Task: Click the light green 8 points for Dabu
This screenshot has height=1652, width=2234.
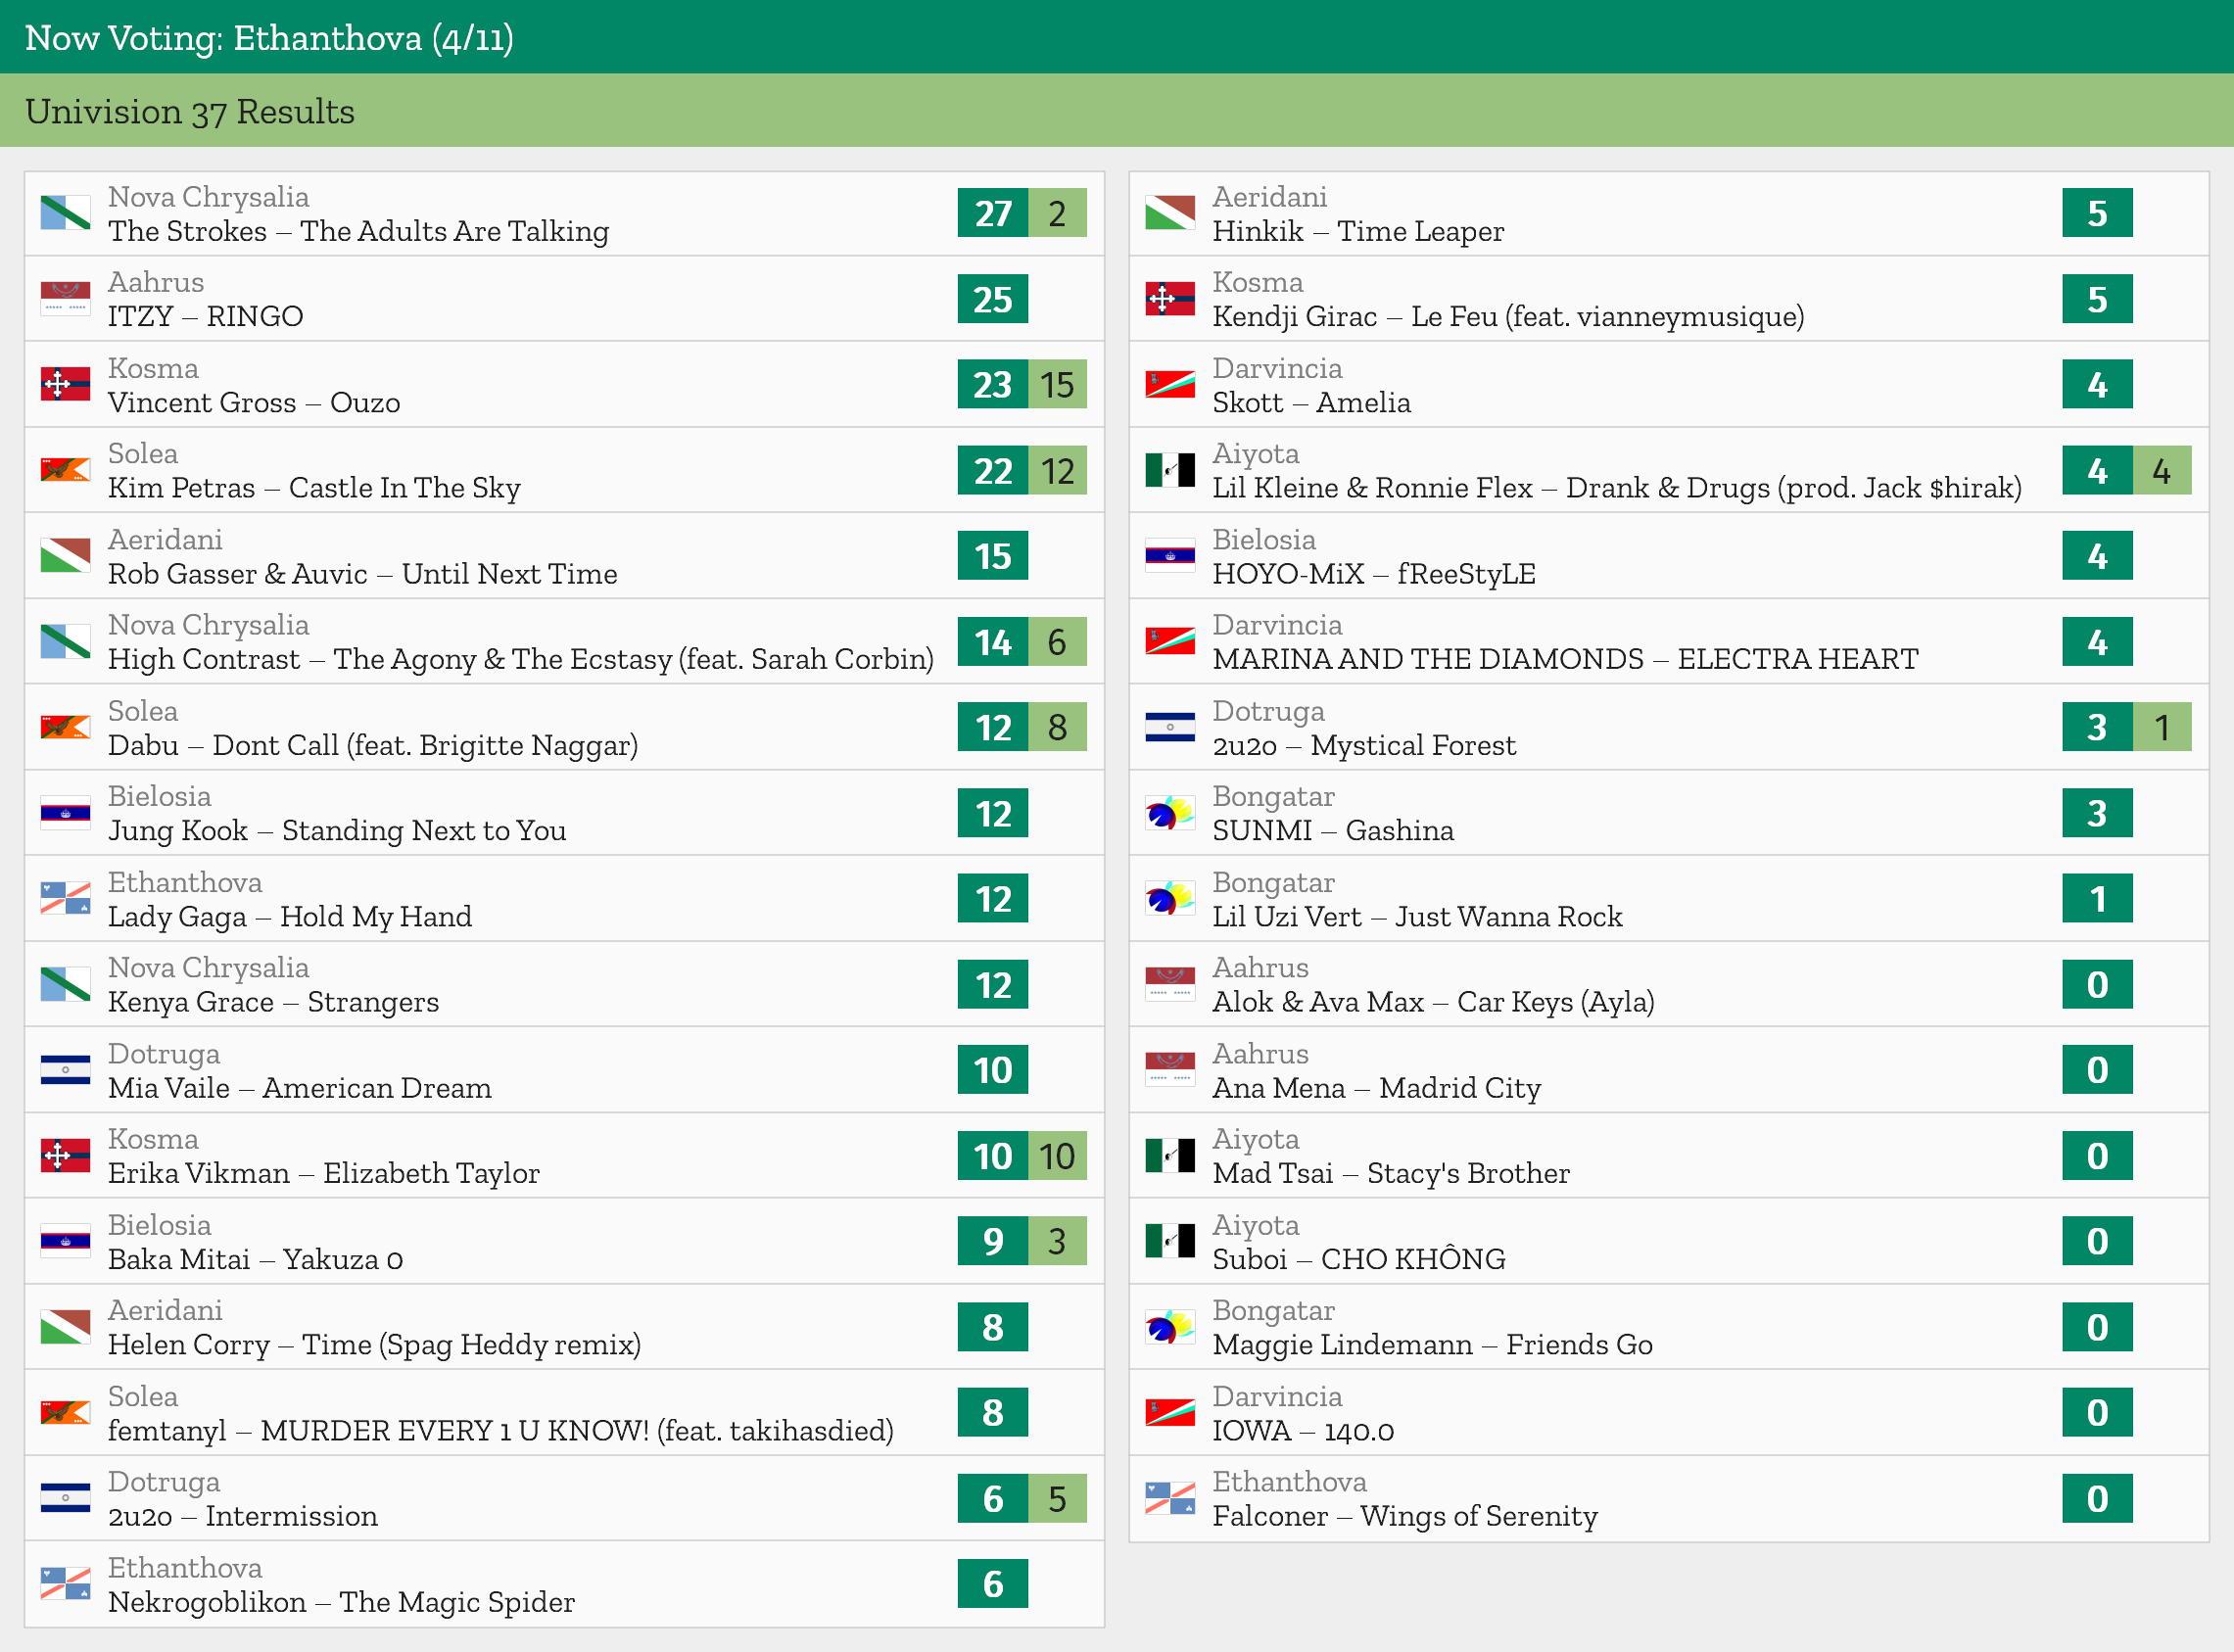Action: click(1057, 727)
